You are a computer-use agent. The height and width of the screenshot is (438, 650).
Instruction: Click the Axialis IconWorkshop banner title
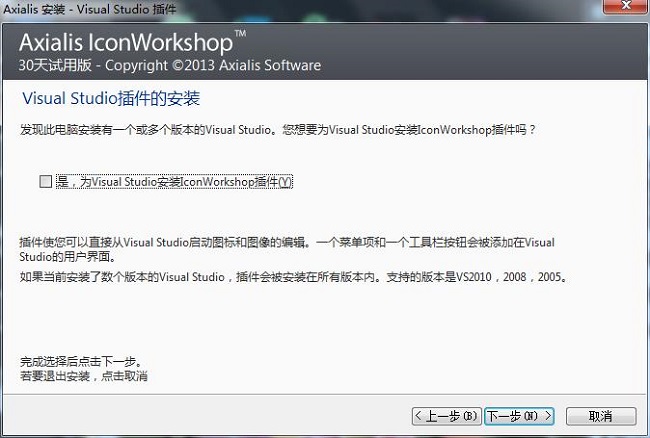point(125,44)
